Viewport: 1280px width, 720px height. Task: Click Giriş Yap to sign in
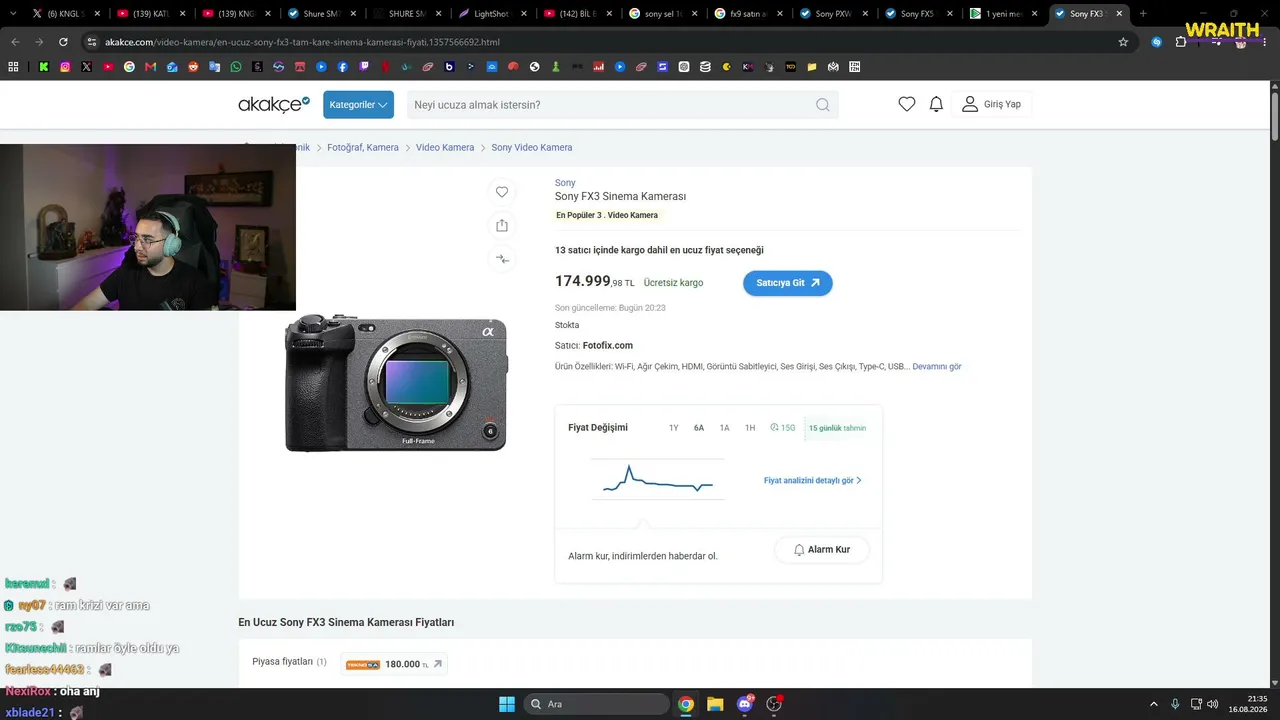click(991, 104)
